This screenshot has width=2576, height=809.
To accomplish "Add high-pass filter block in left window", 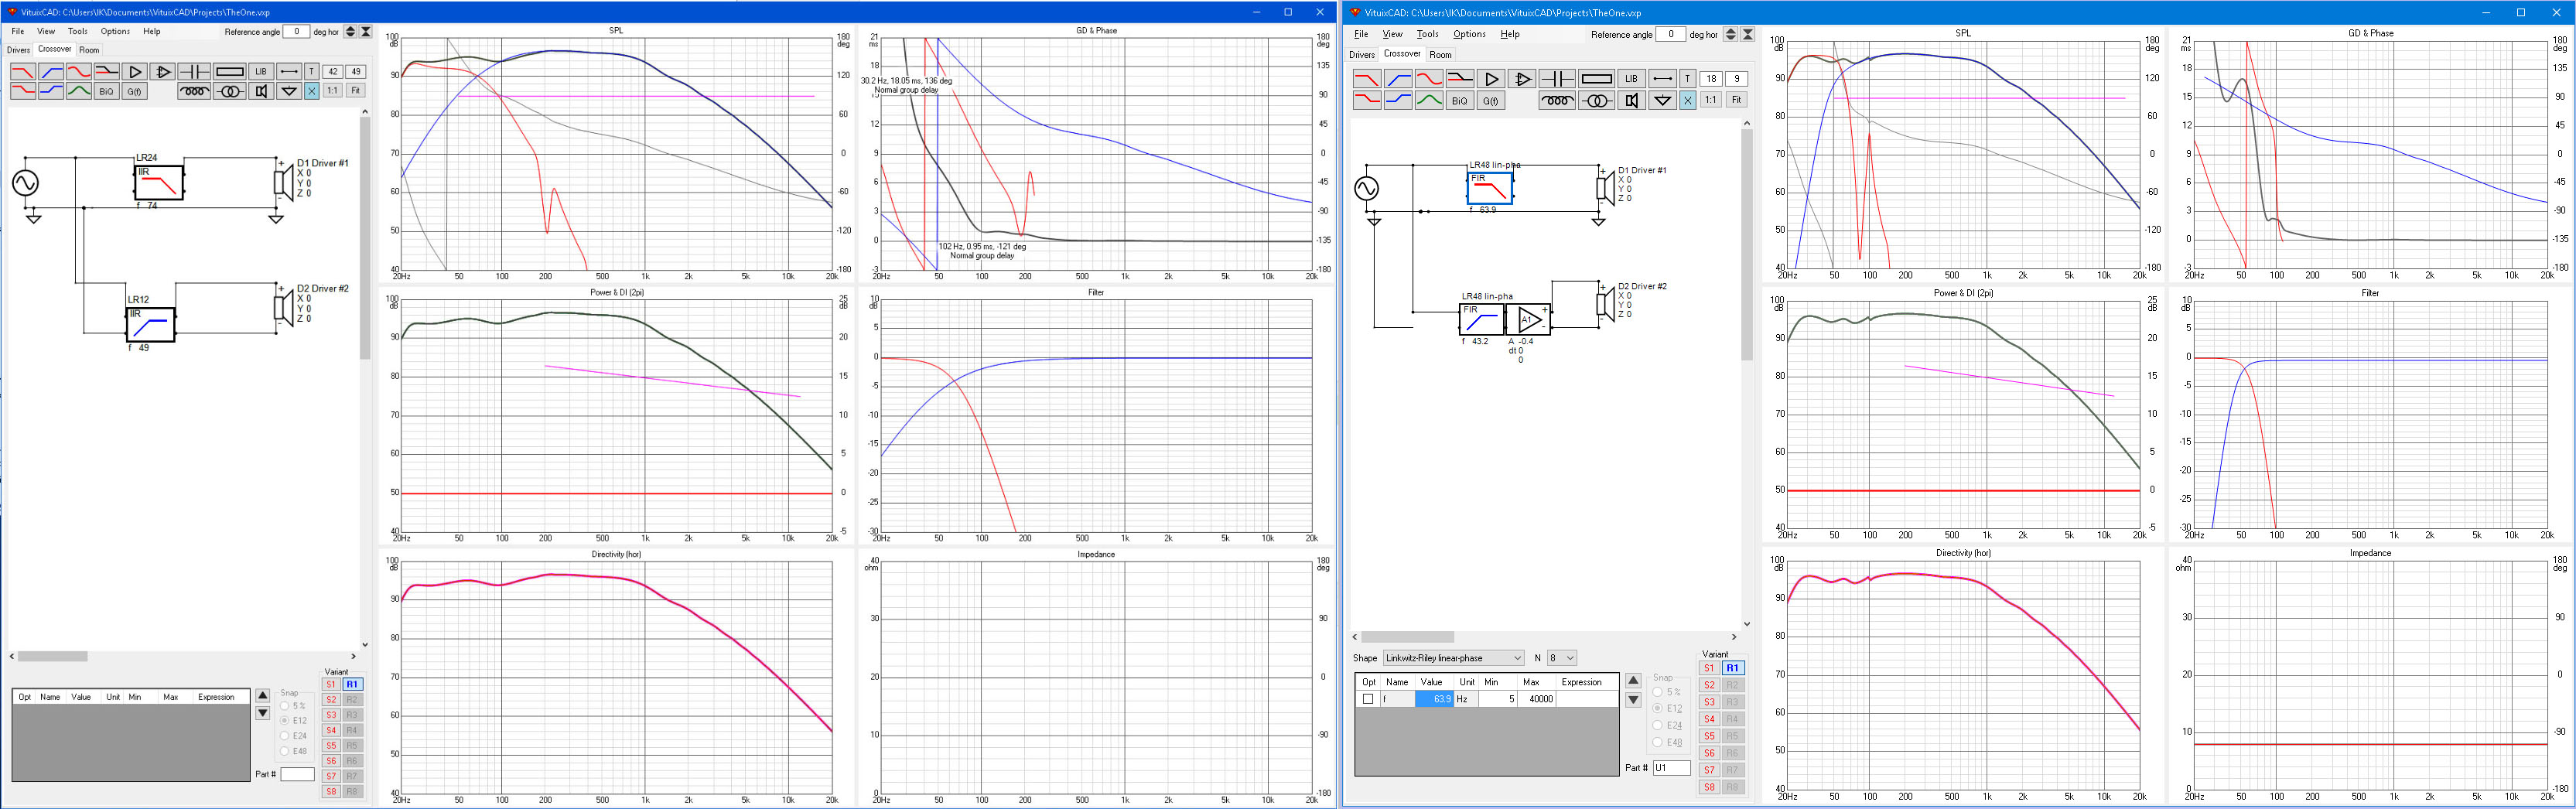I will coord(51,72).
